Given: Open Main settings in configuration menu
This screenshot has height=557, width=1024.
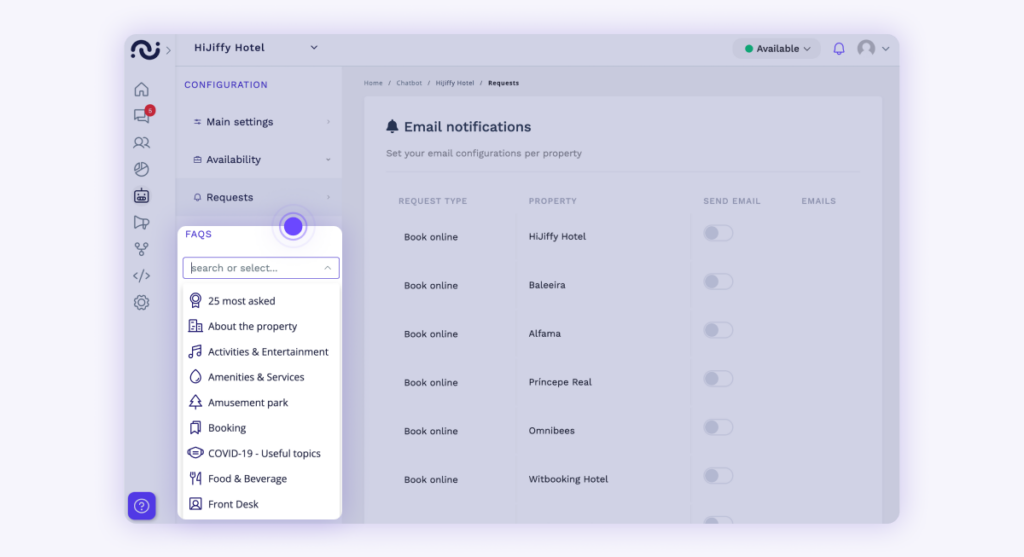Looking at the screenshot, I should [259, 122].
